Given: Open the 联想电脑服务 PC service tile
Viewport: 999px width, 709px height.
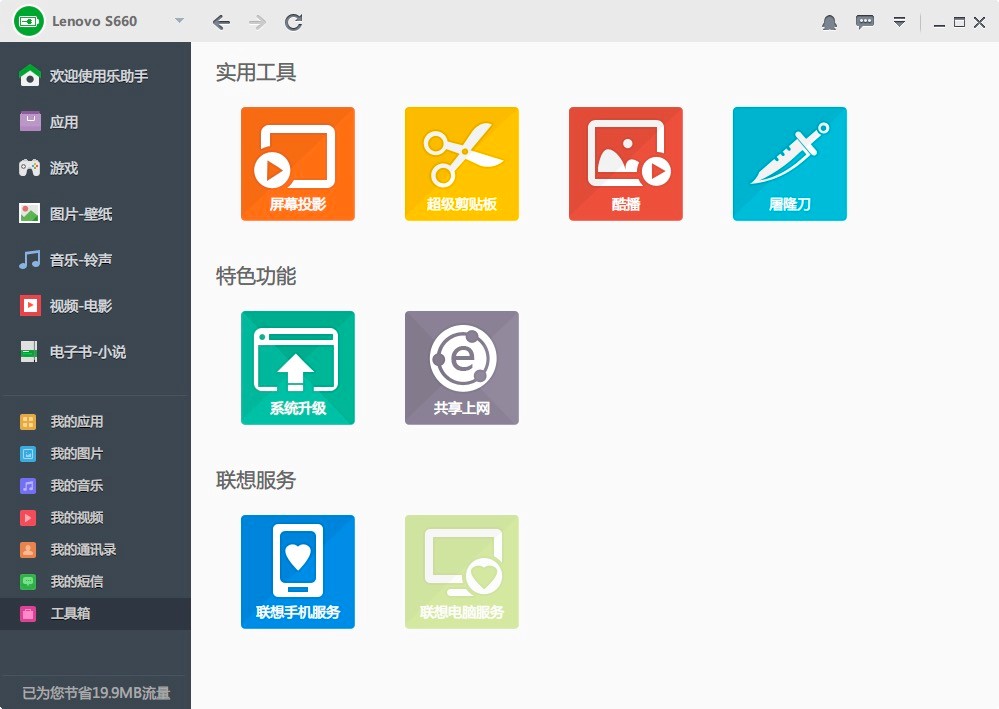Looking at the screenshot, I should tap(462, 571).
